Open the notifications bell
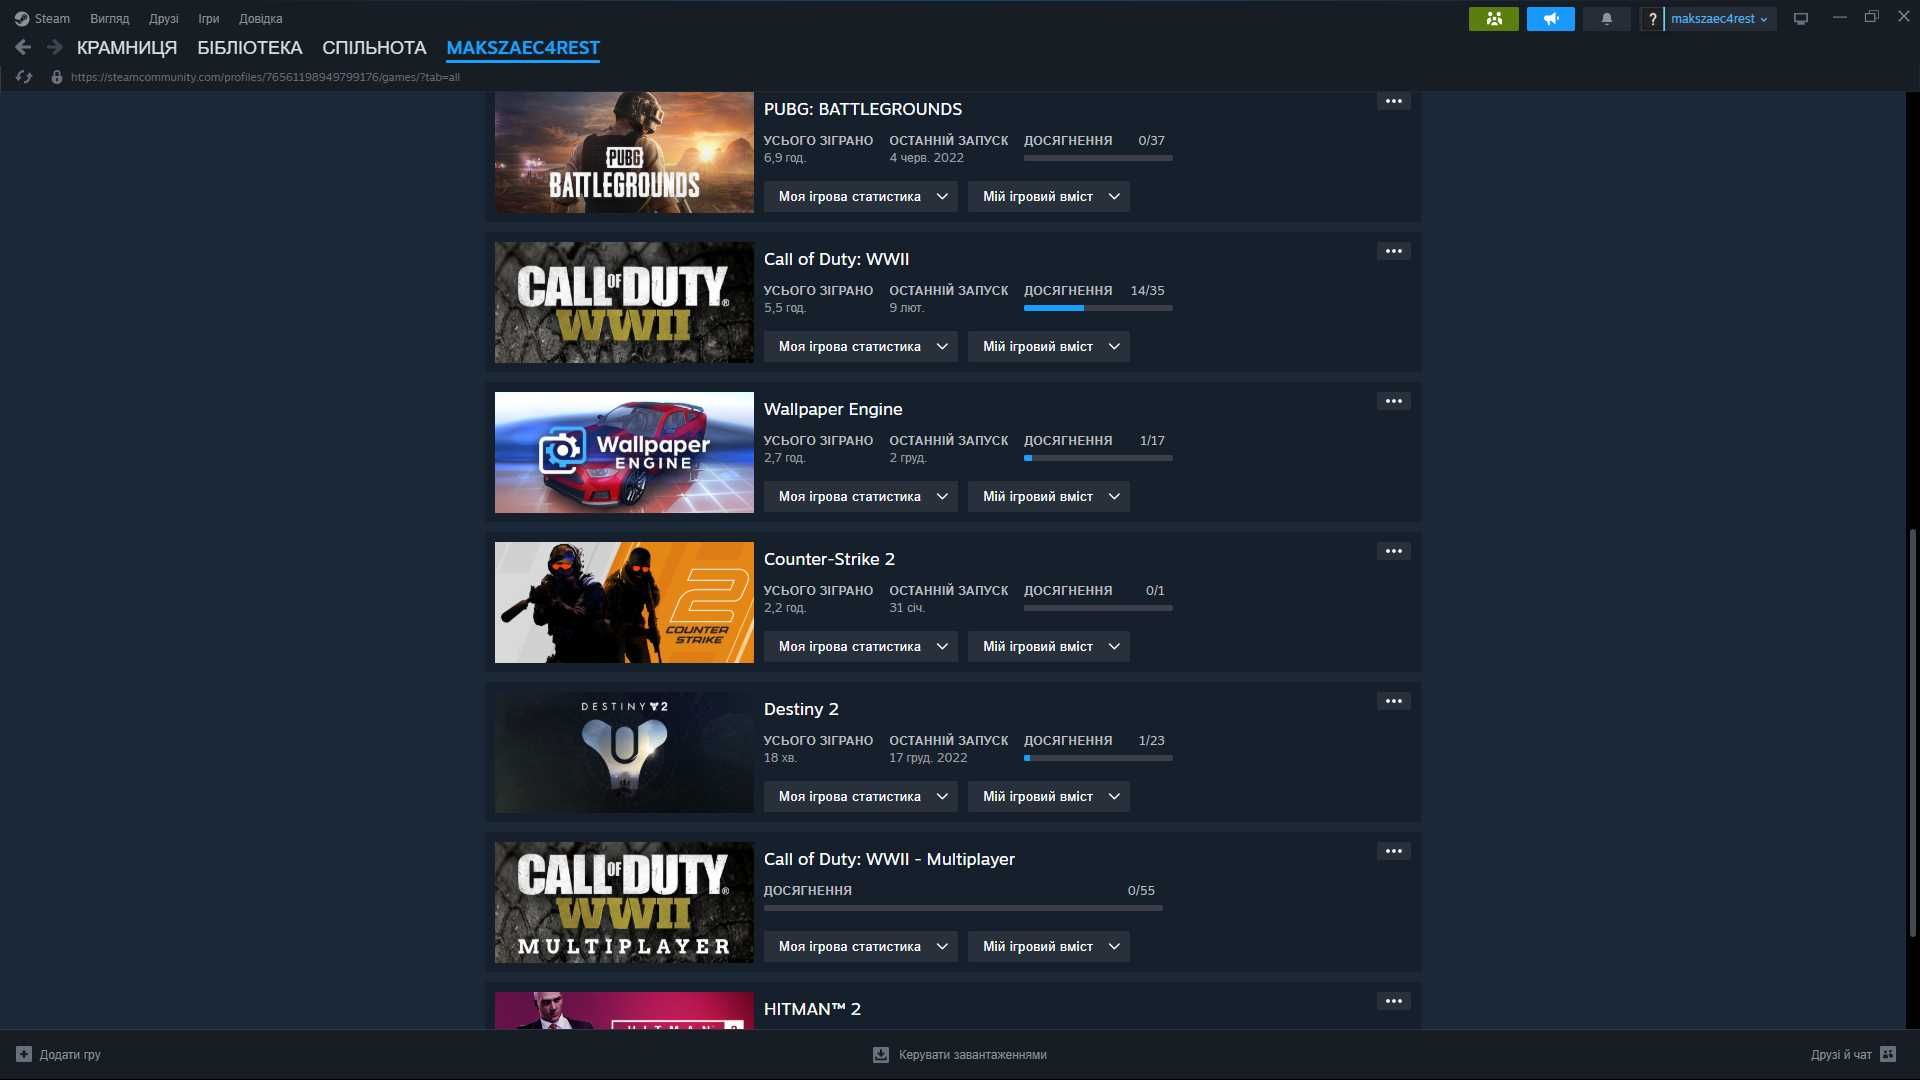 (x=1607, y=18)
